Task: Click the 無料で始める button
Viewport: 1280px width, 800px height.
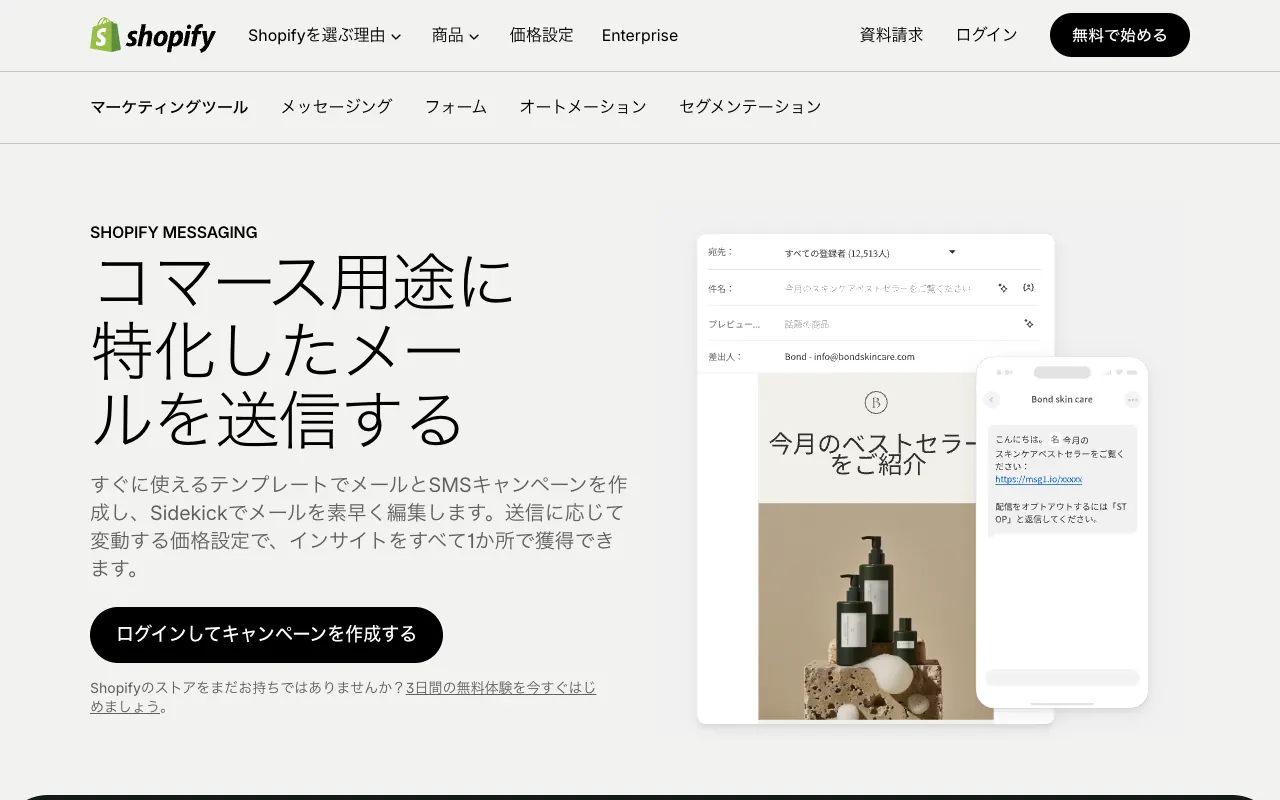Action: coord(1120,35)
